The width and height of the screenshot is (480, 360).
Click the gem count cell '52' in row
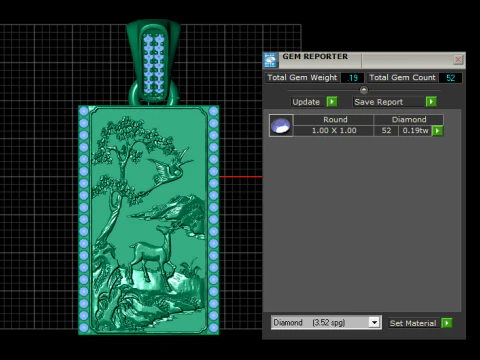tap(386, 131)
